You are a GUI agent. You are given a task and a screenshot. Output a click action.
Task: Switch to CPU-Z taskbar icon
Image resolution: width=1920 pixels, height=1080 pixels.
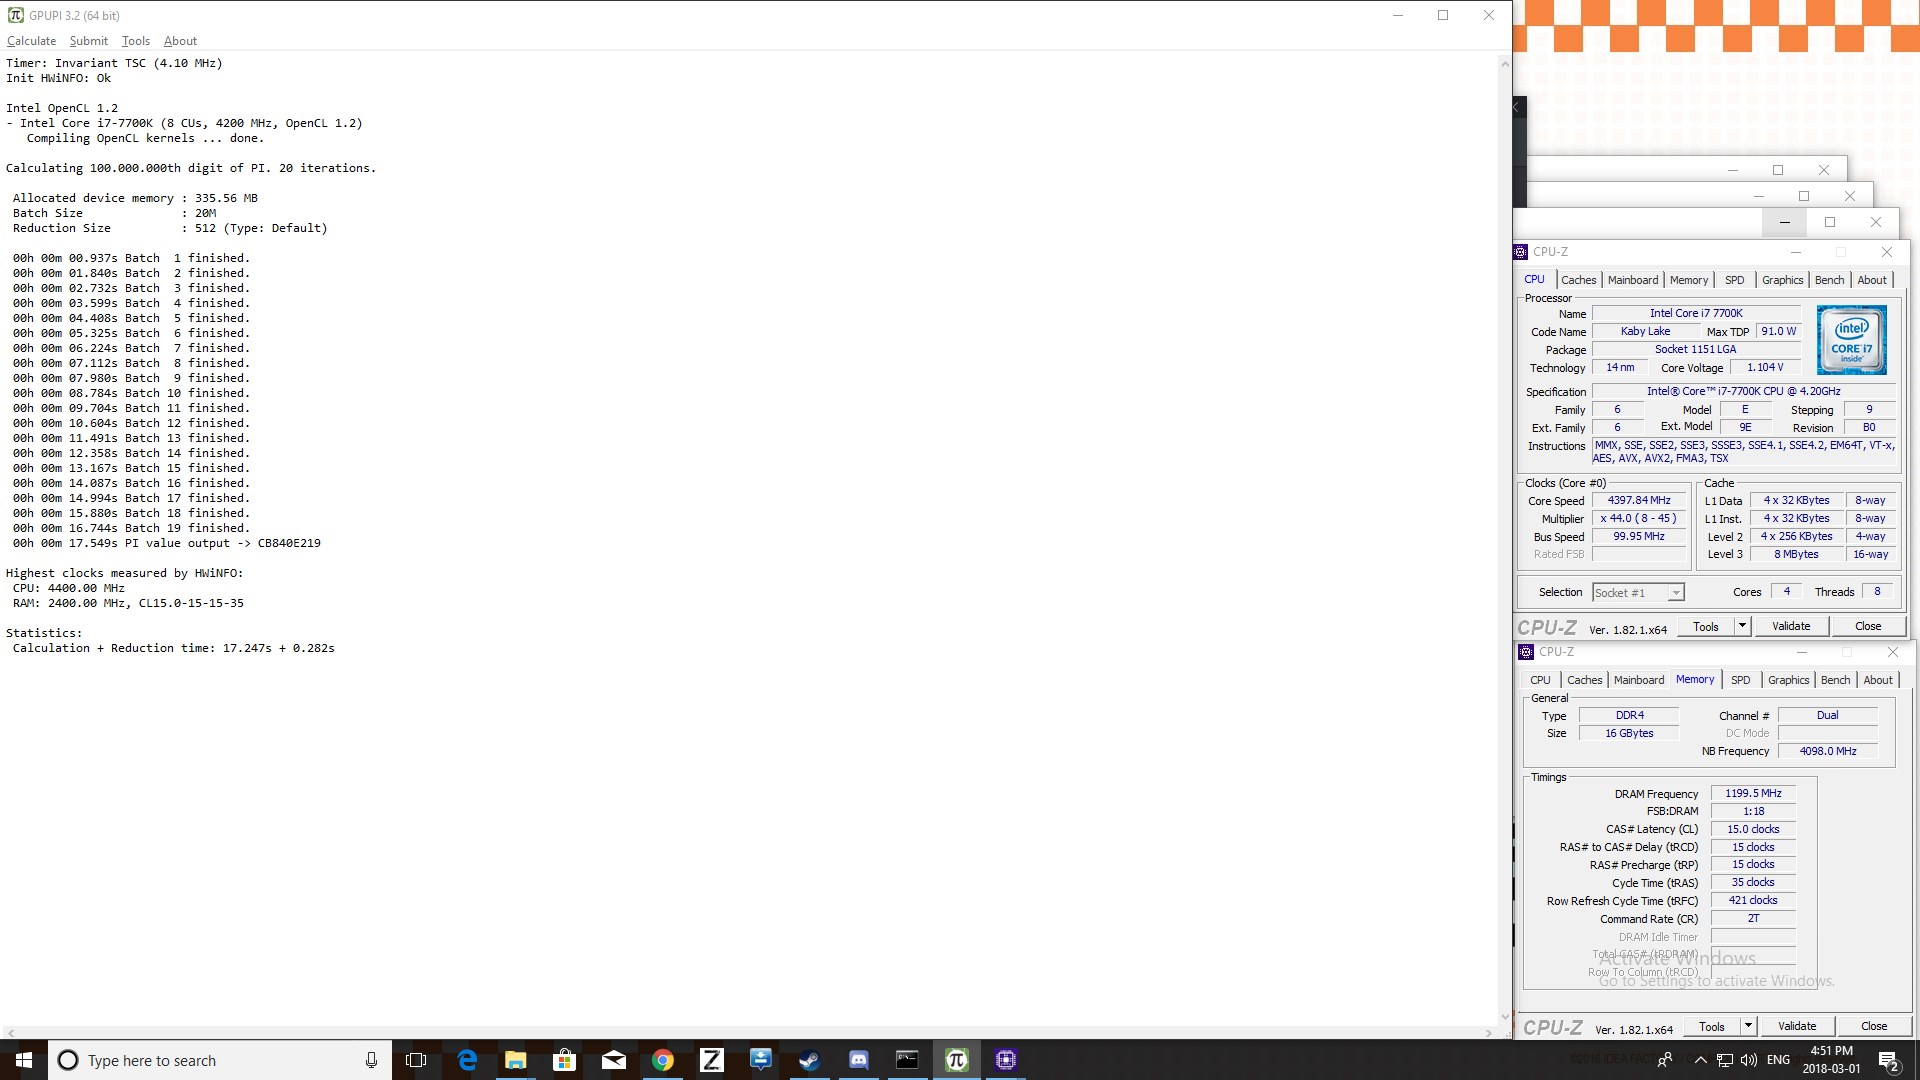click(1005, 1060)
